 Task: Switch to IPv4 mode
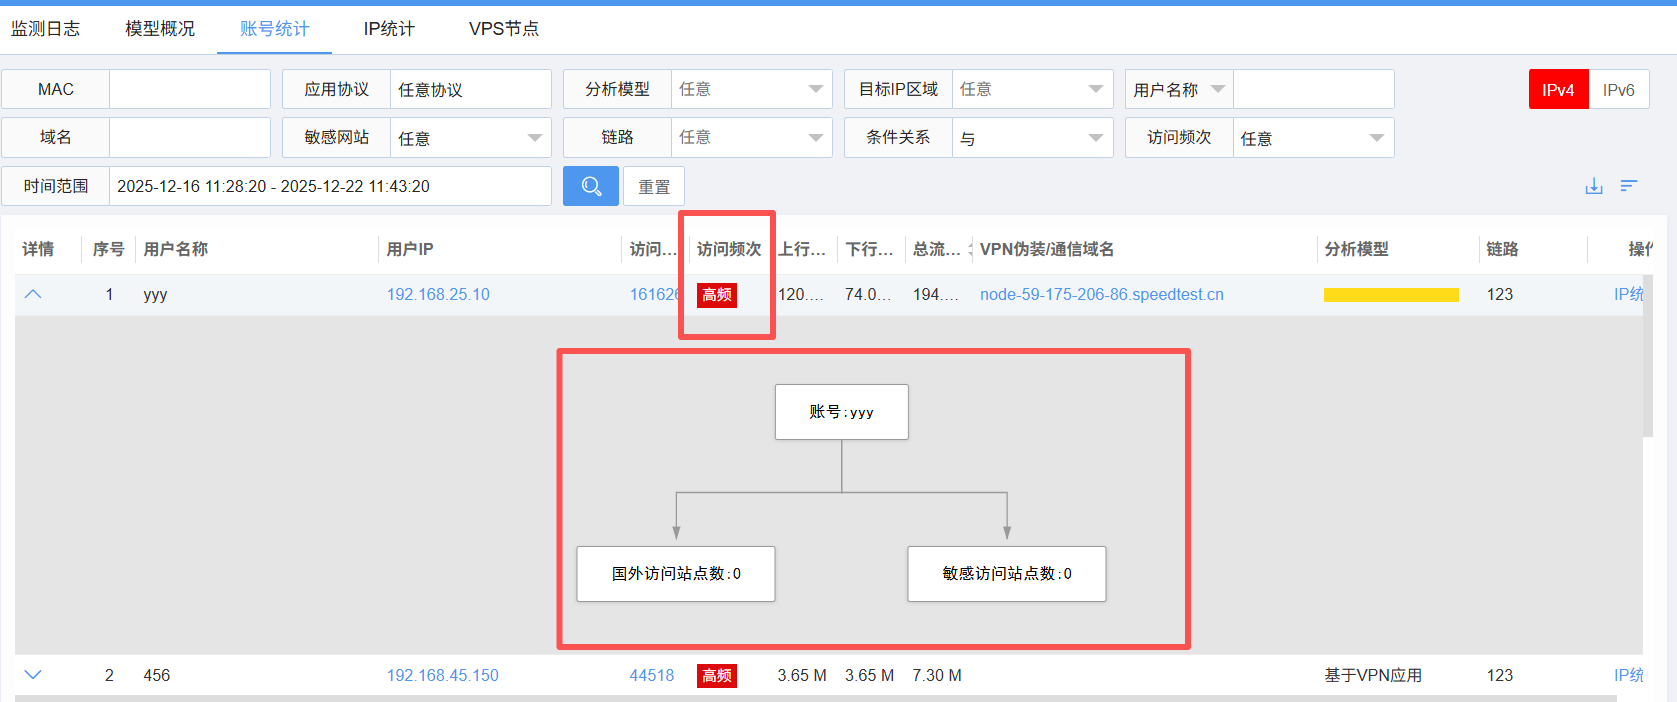coord(1558,90)
